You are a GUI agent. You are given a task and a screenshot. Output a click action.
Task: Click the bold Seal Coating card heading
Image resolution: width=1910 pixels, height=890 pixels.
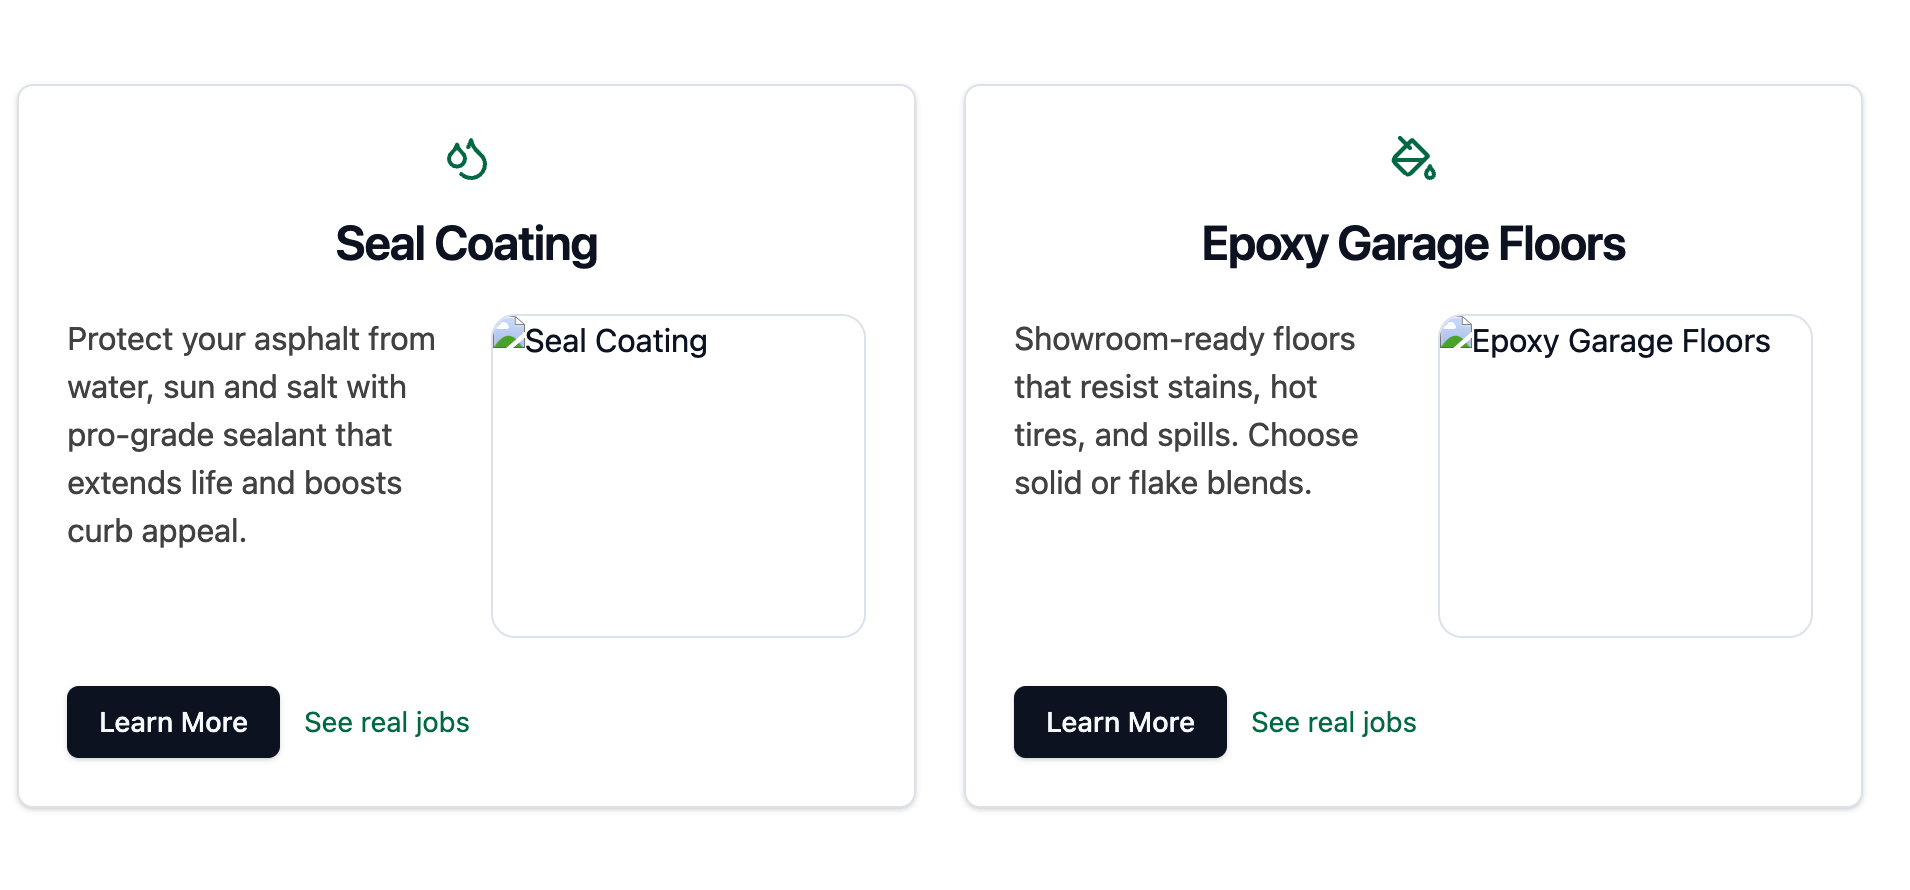tap(466, 244)
